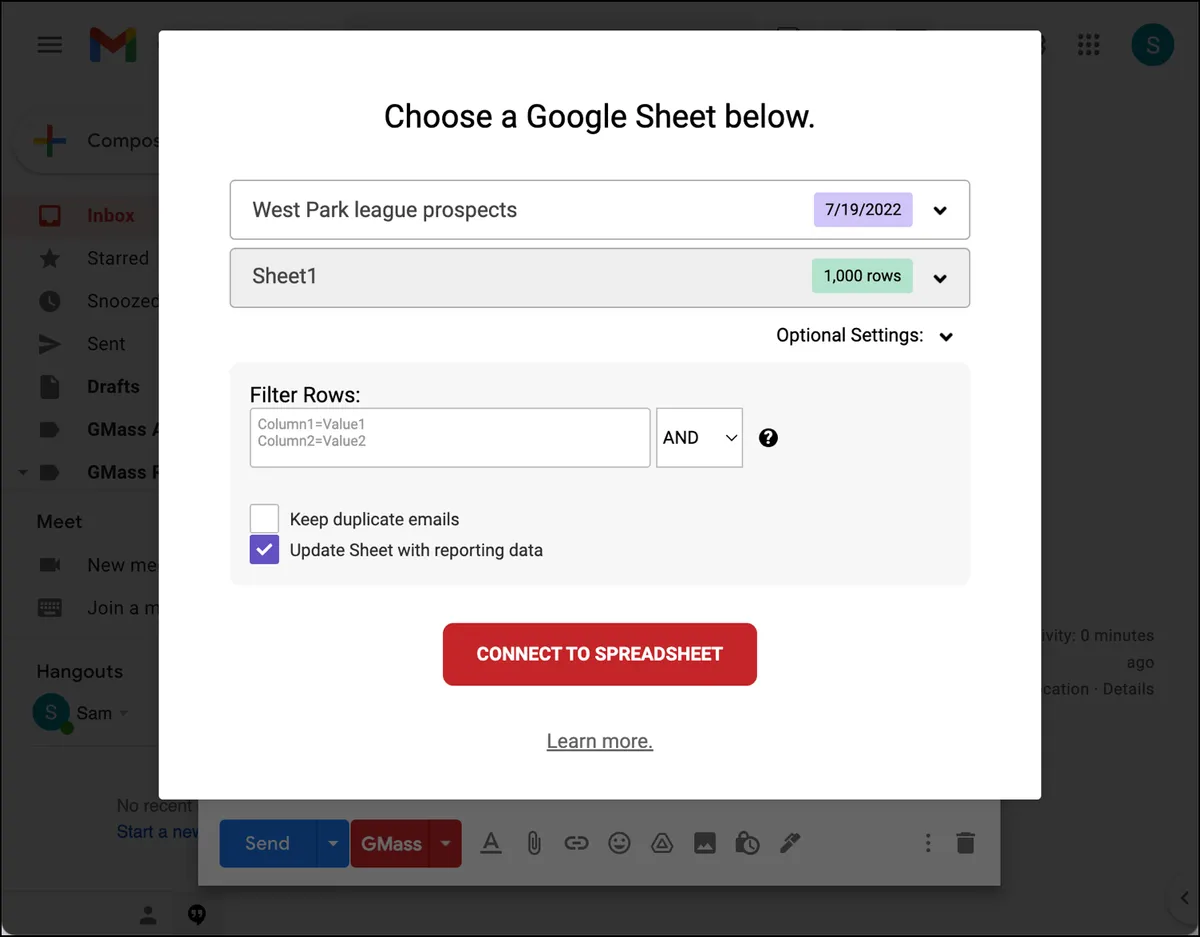Click the insert link icon
The height and width of the screenshot is (937, 1200).
coord(576,844)
